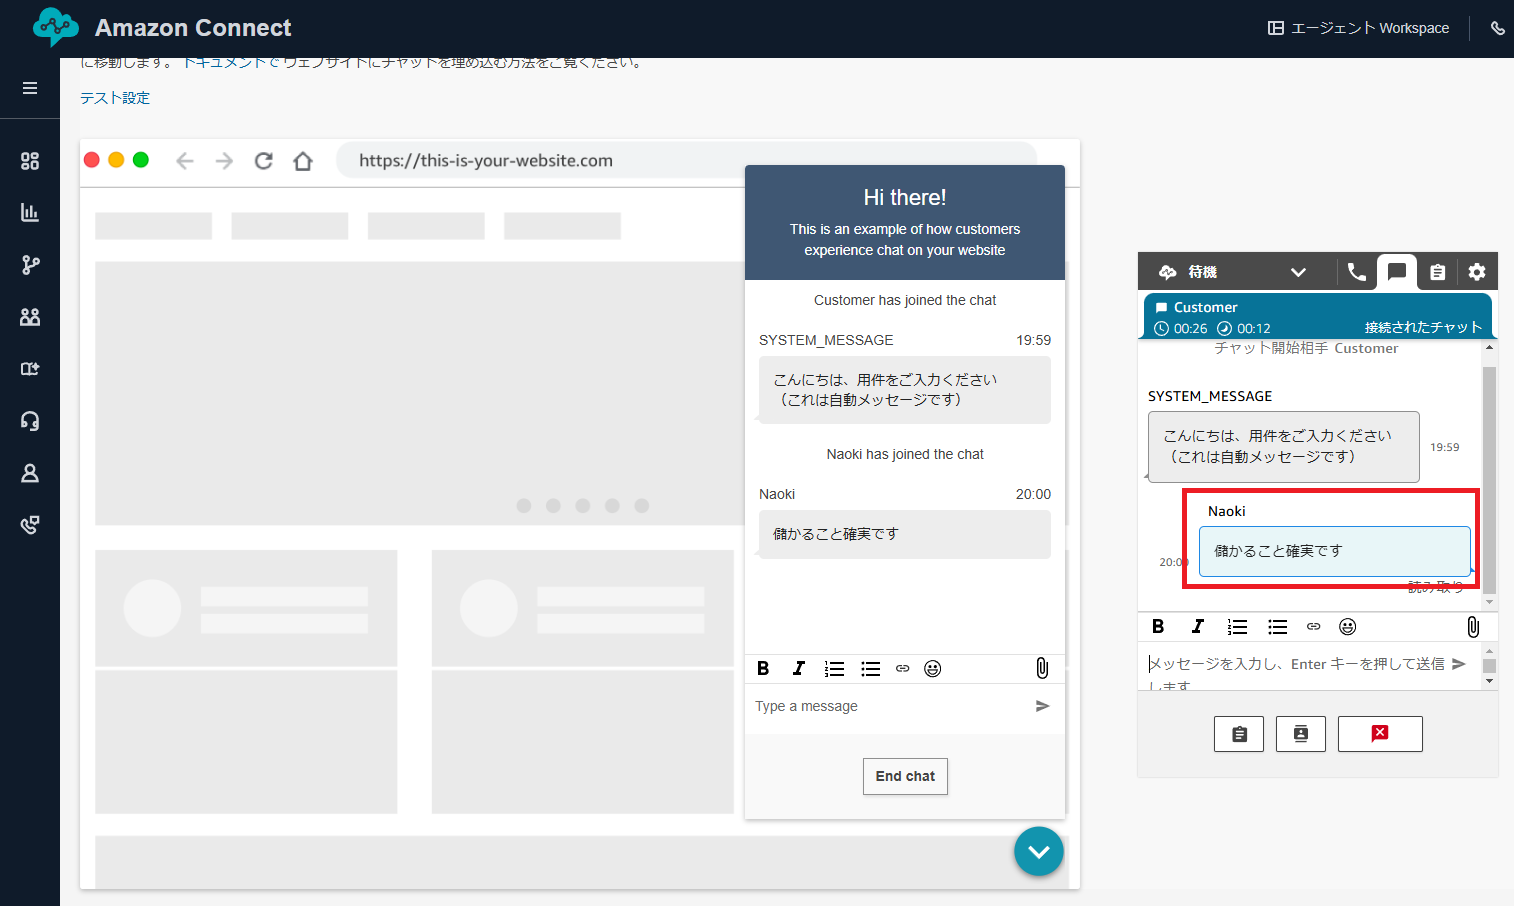Image resolution: width=1514 pixels, height=906 pixels.
Task: Click the agent message input メッセージを入力し
Action: [x=1297, y=667]
